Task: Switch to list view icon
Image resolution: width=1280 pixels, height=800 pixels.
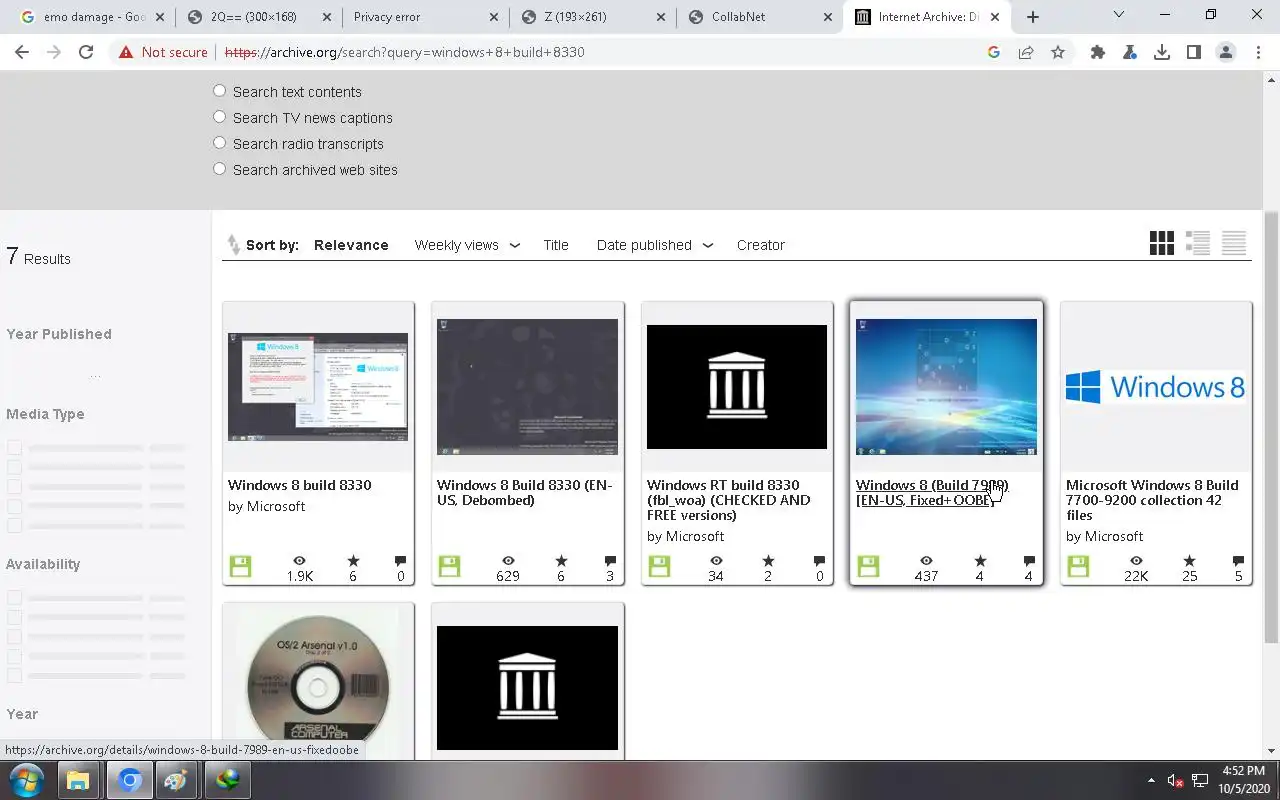Action: [1198, 243]
